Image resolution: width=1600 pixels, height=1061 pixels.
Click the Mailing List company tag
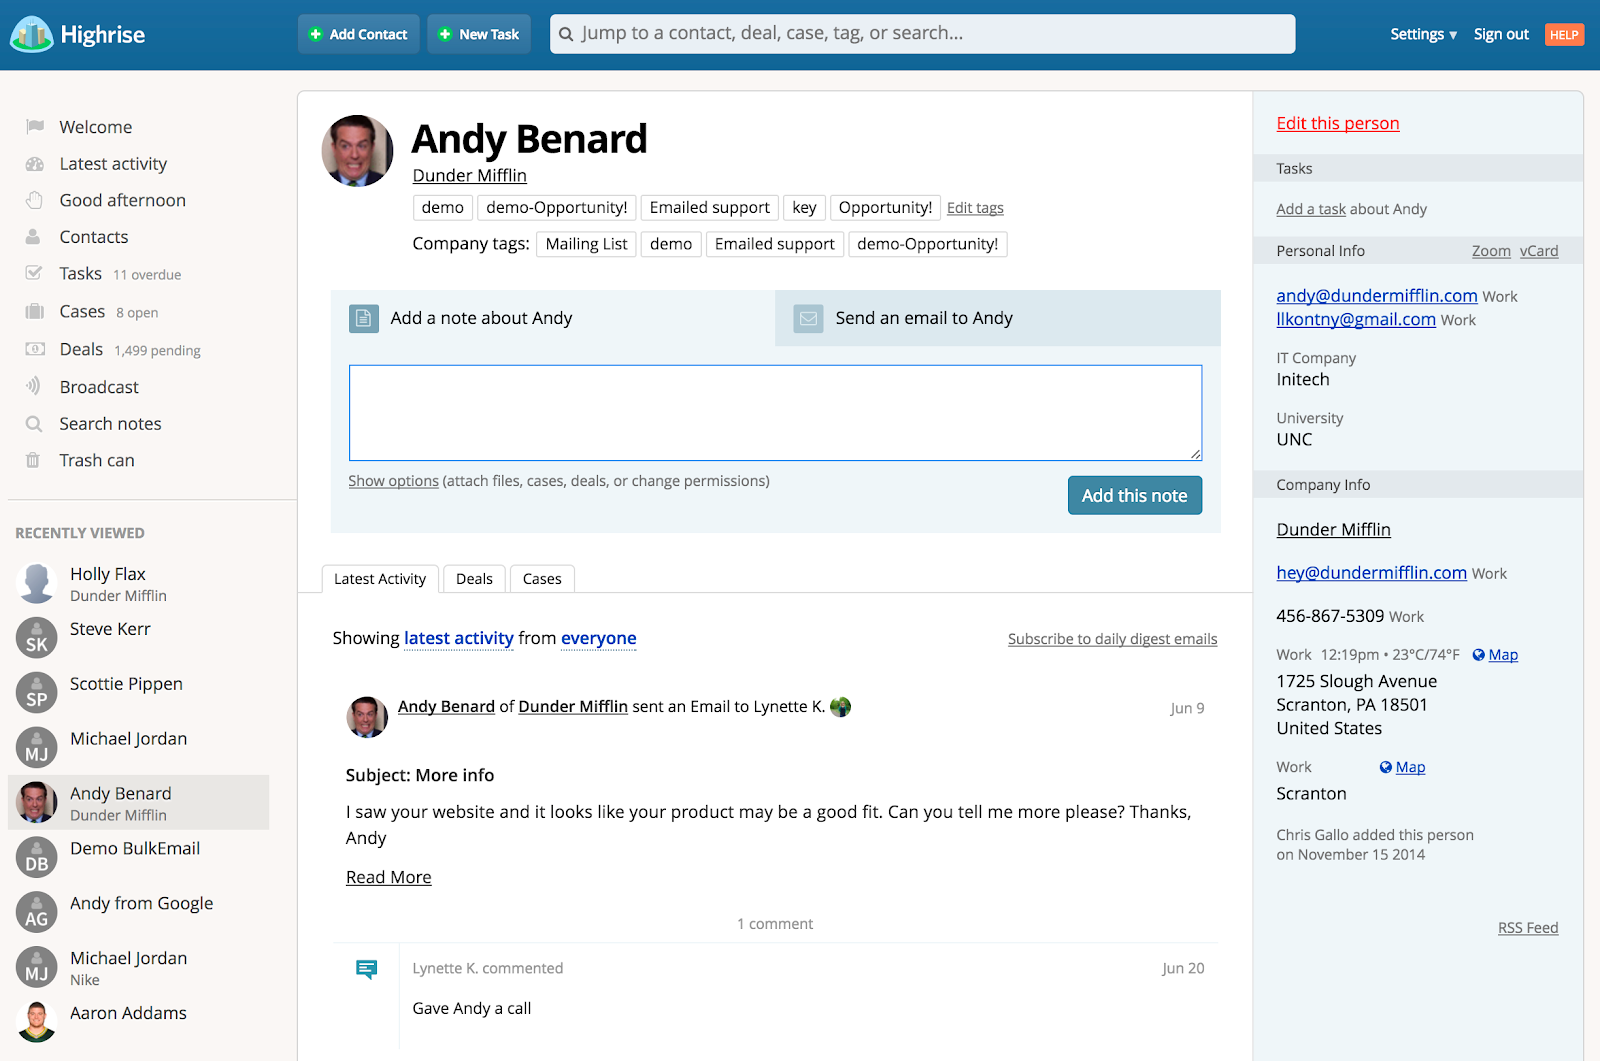coord(586,244)
